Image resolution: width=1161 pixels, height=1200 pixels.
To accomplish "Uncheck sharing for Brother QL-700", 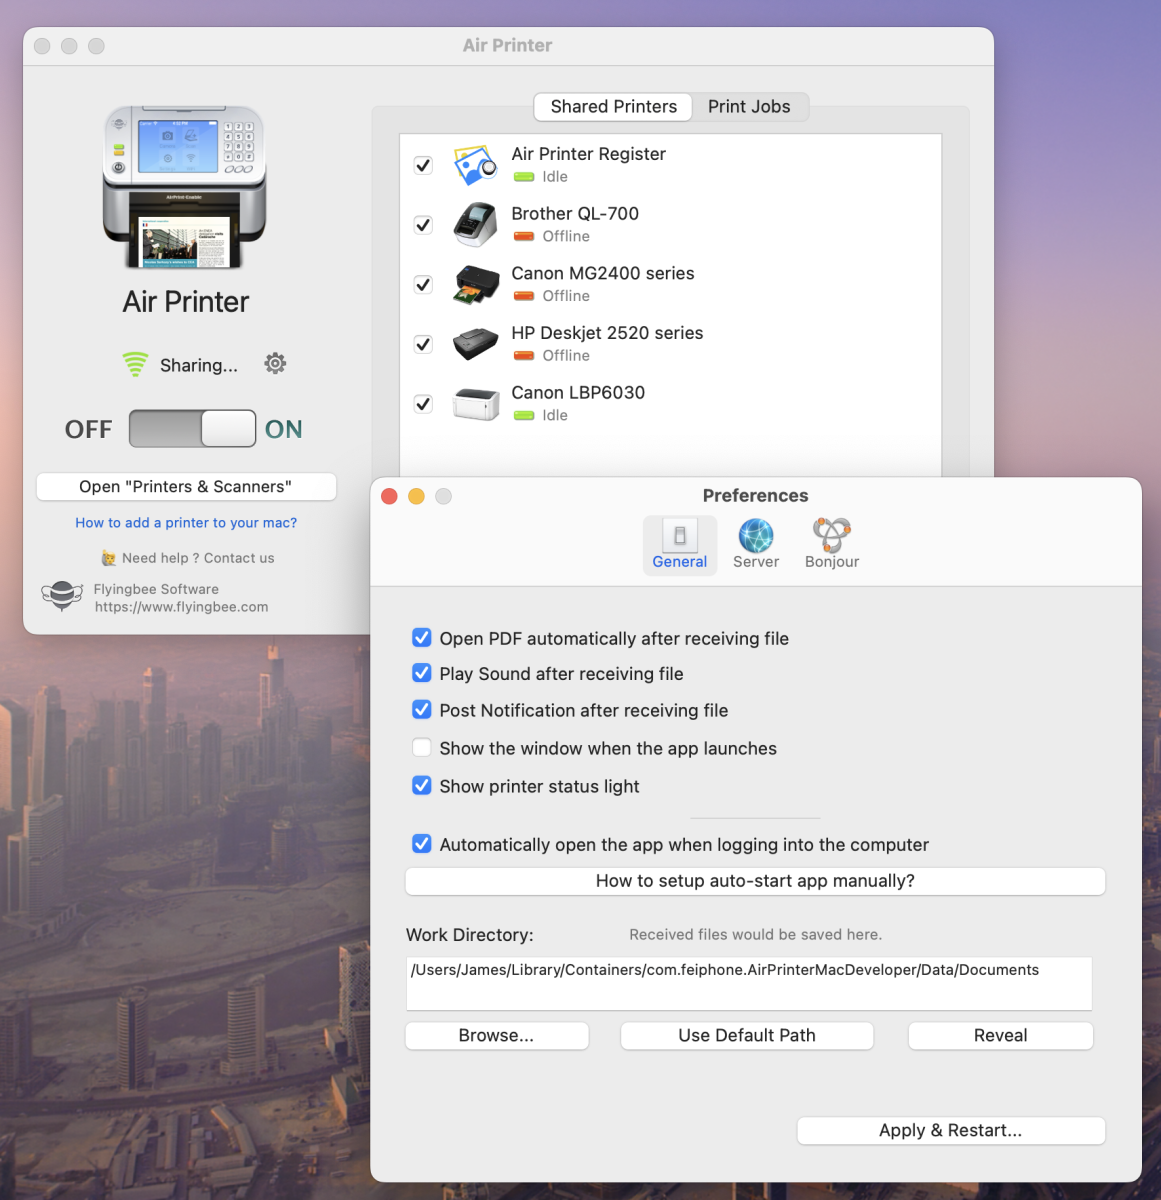I will point(424,225).
